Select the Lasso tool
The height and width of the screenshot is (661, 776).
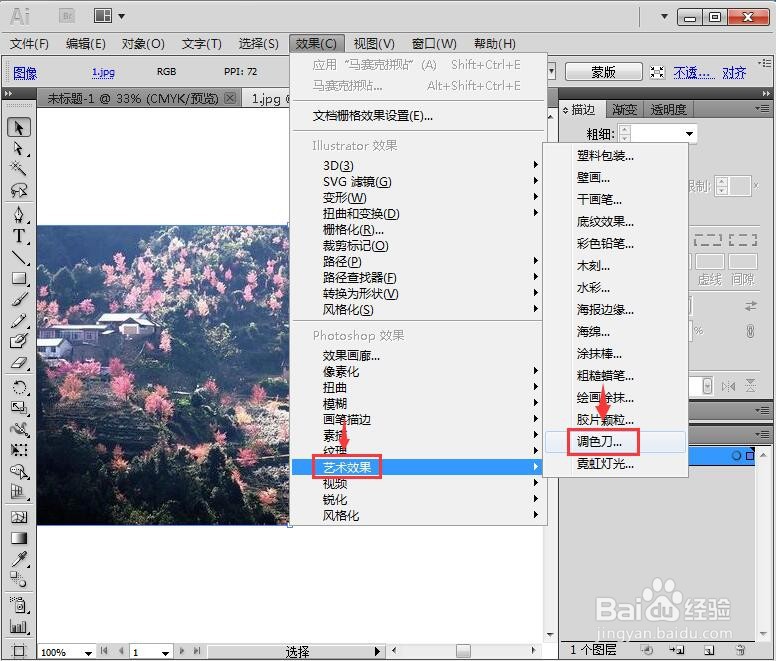pyautogui.click(x=19, y=190)
